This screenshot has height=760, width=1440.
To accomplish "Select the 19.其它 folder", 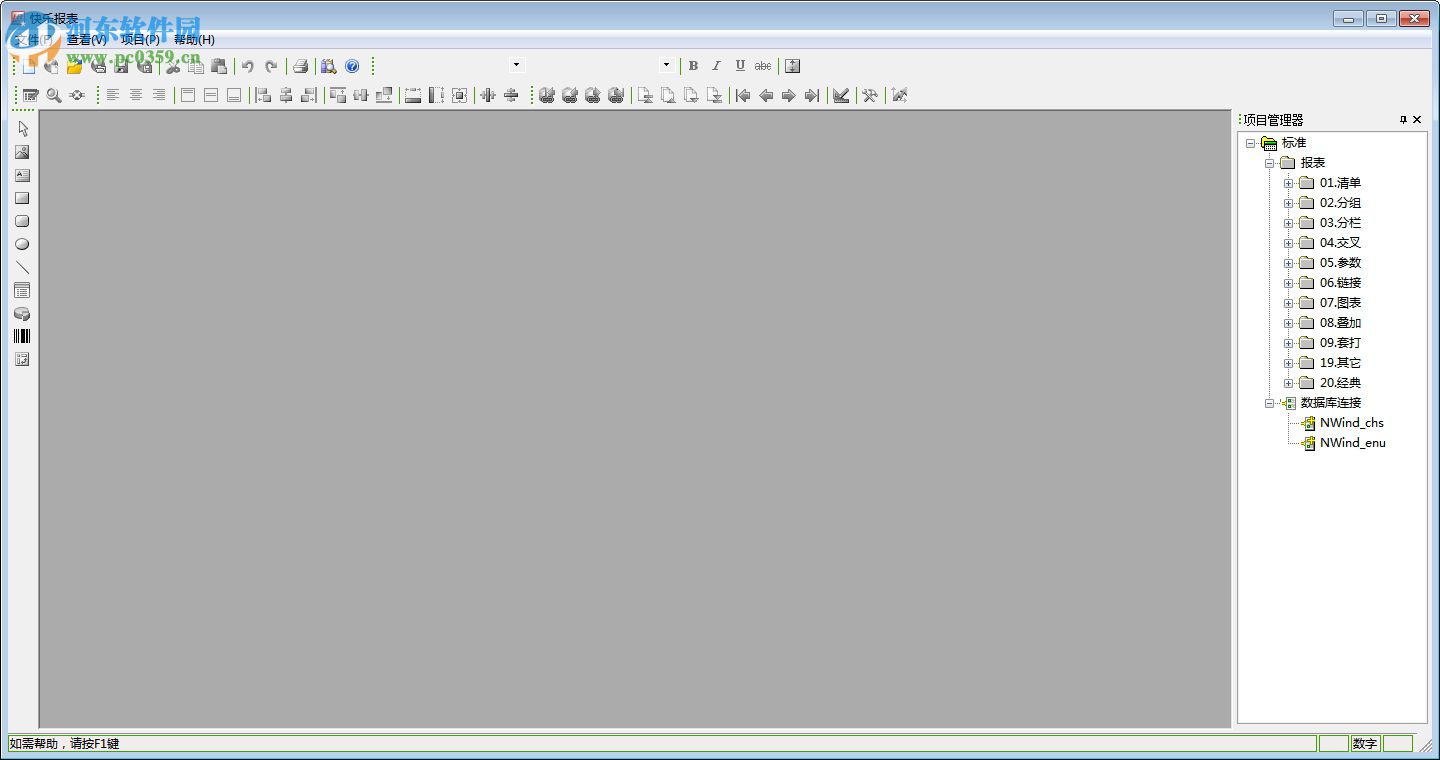I will pyautogui.click(x=1340, y=363).
